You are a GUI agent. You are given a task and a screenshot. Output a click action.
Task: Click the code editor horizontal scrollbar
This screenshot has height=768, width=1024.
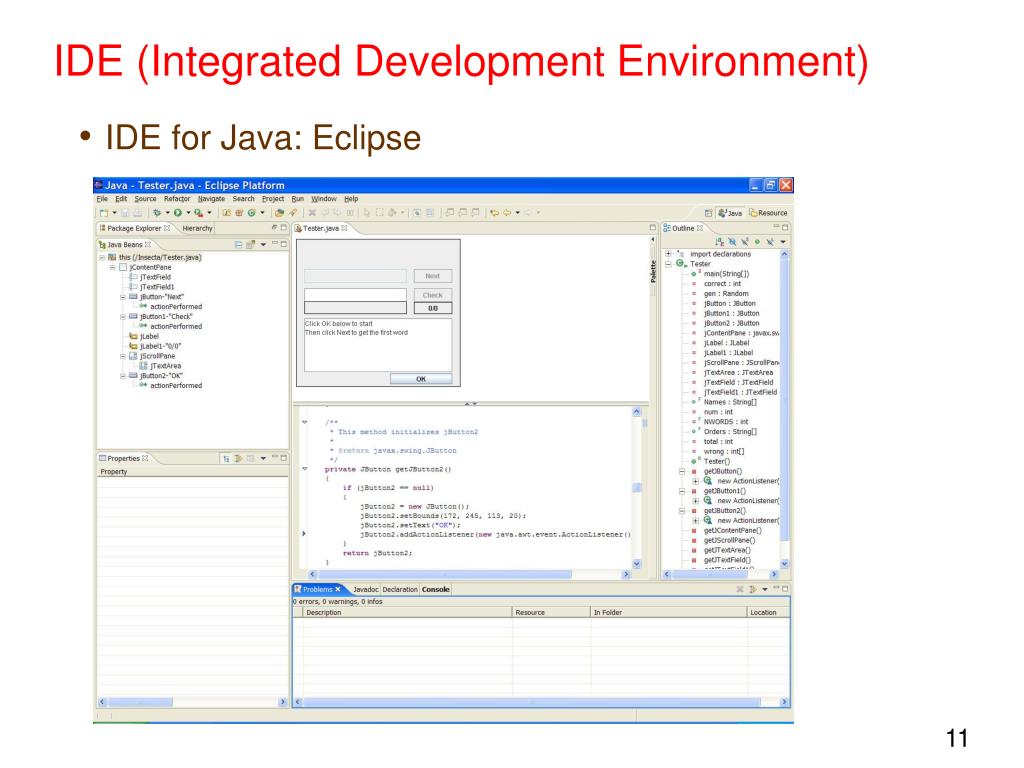pyautogui.click(x=469, y=575)
